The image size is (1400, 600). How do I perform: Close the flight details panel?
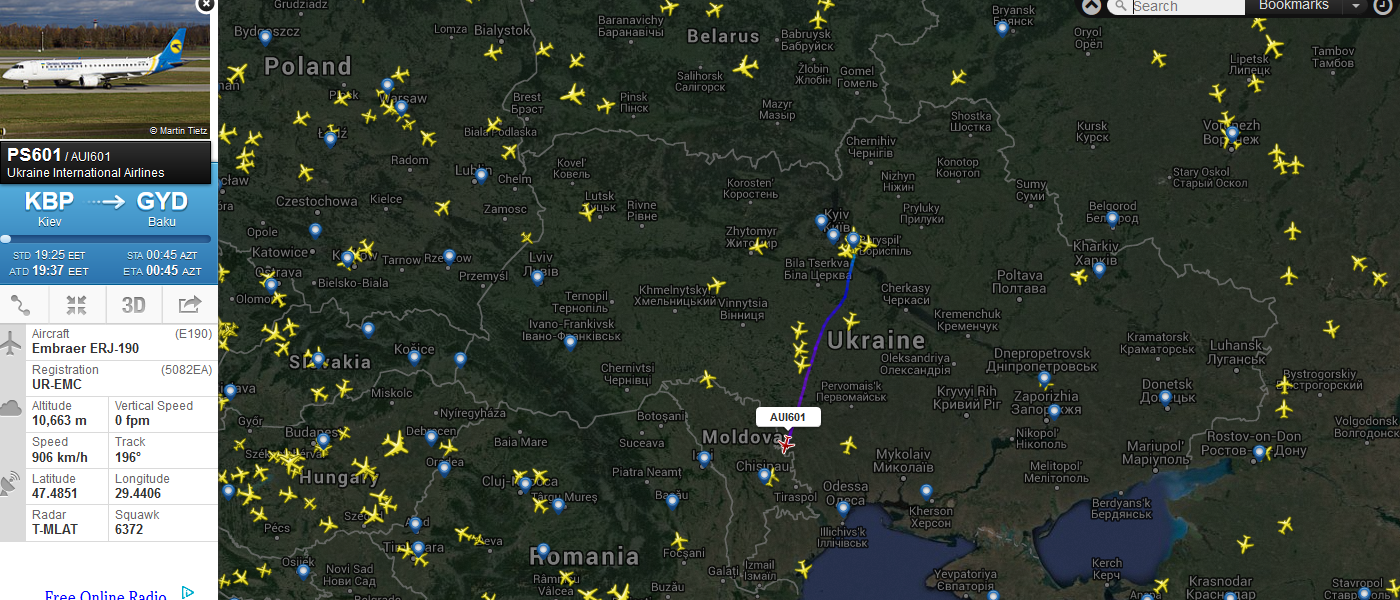tap(206, 5)
